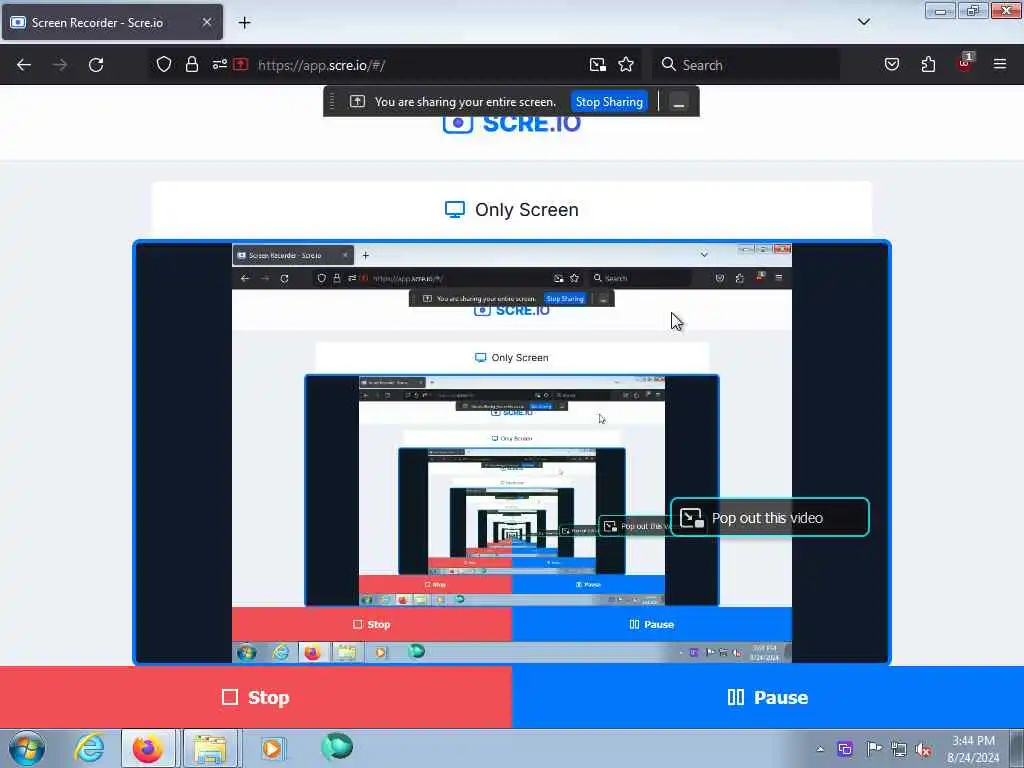Click the network tray icon
The image size is (1024, 768).
pos(899,749)
